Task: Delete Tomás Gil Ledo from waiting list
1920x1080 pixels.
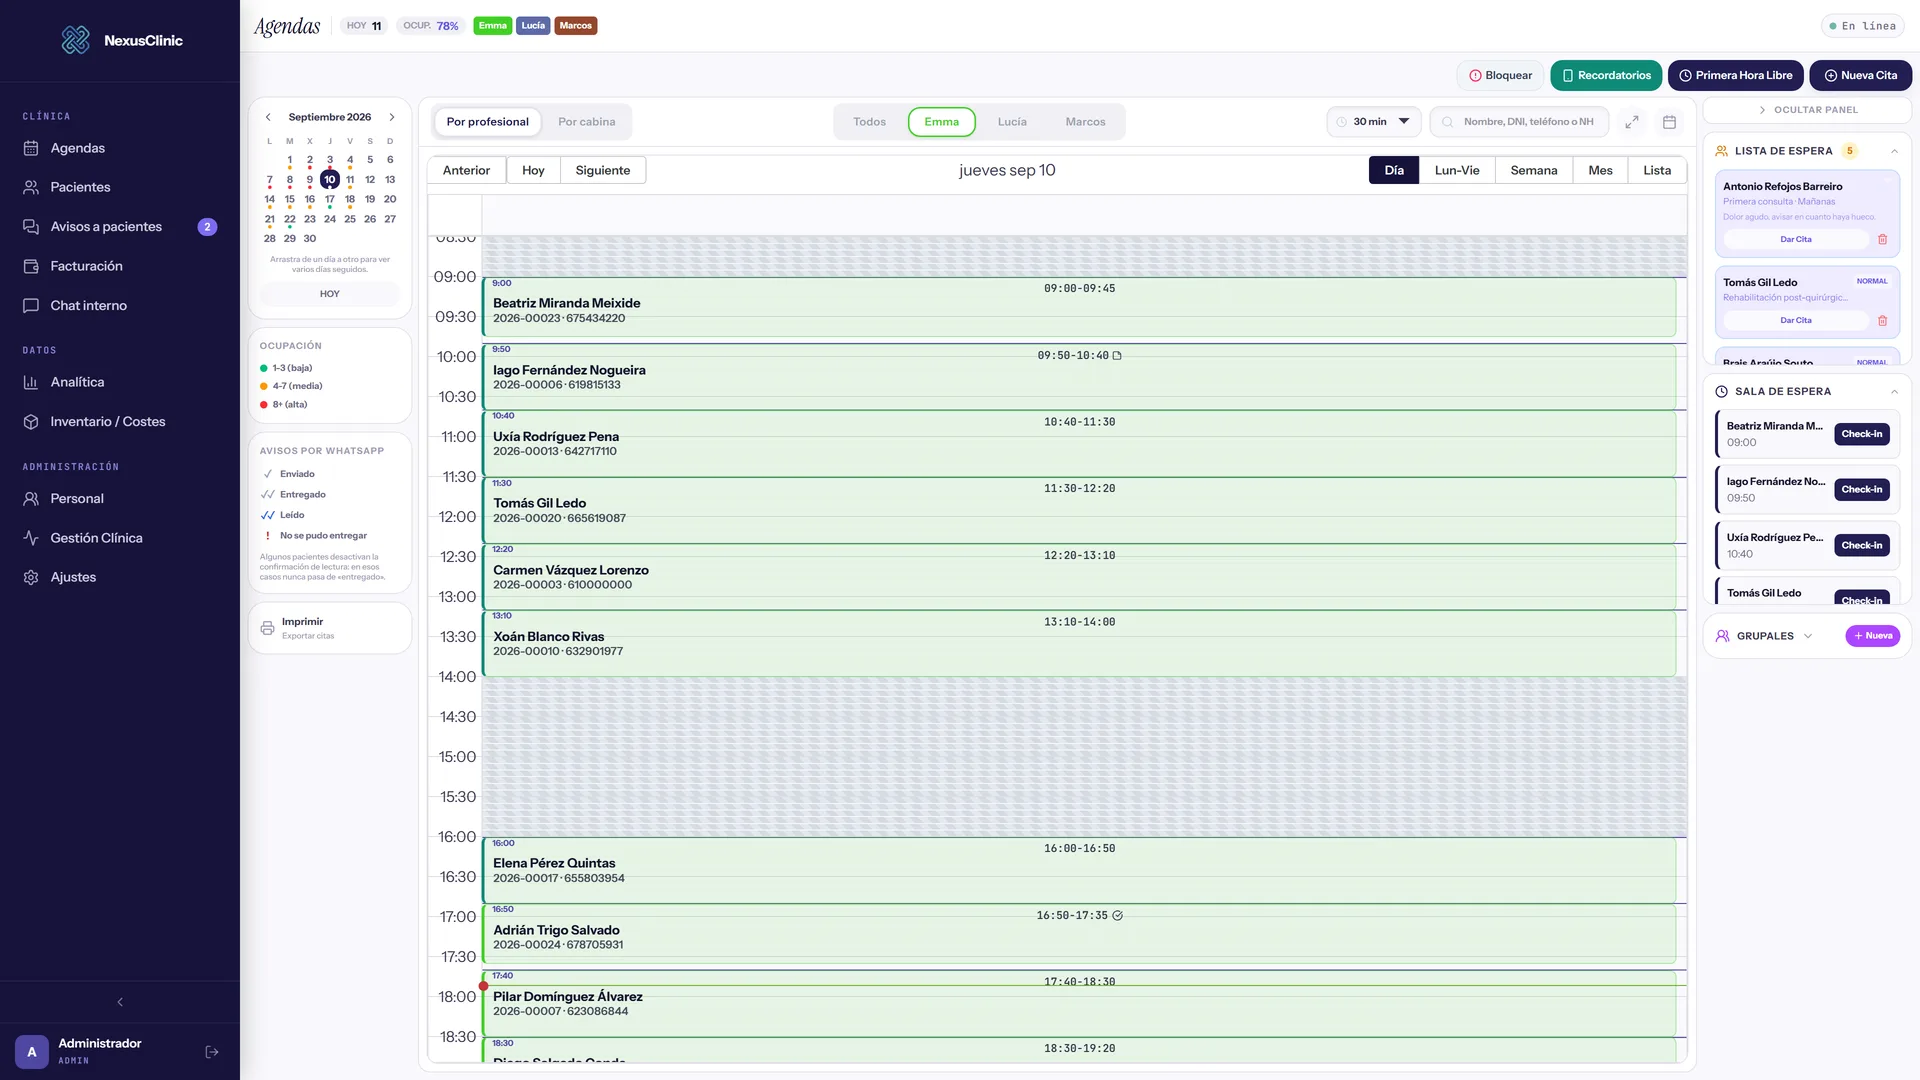Action: [1882, 321]
